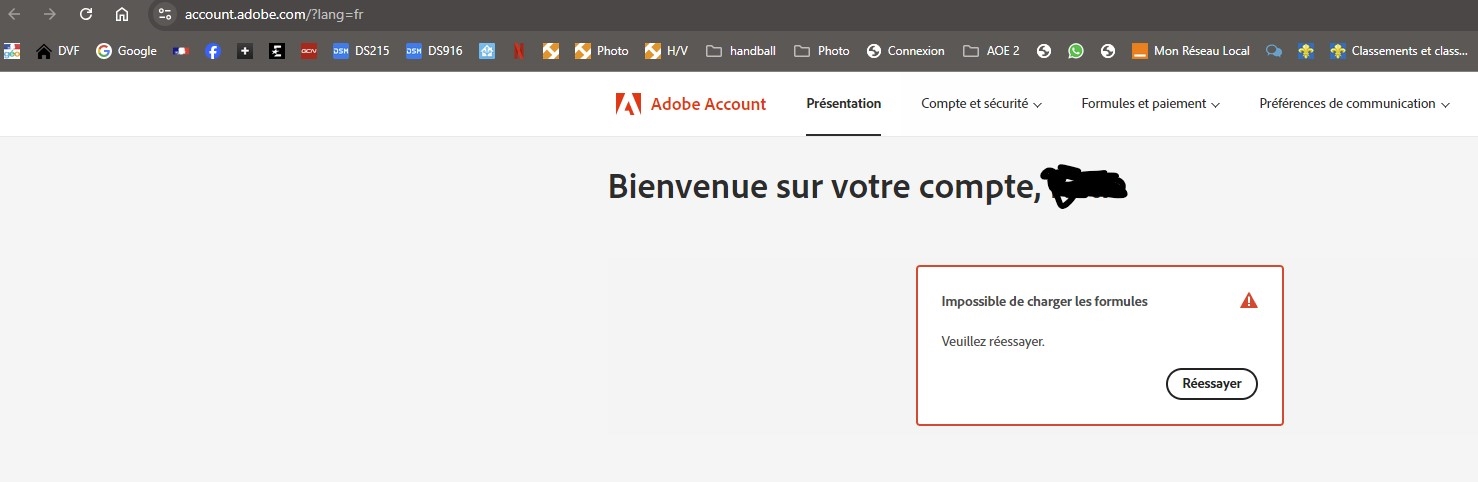Open the unlabeled fleur-de-lis bookmark

click(x=1306, y=51)
